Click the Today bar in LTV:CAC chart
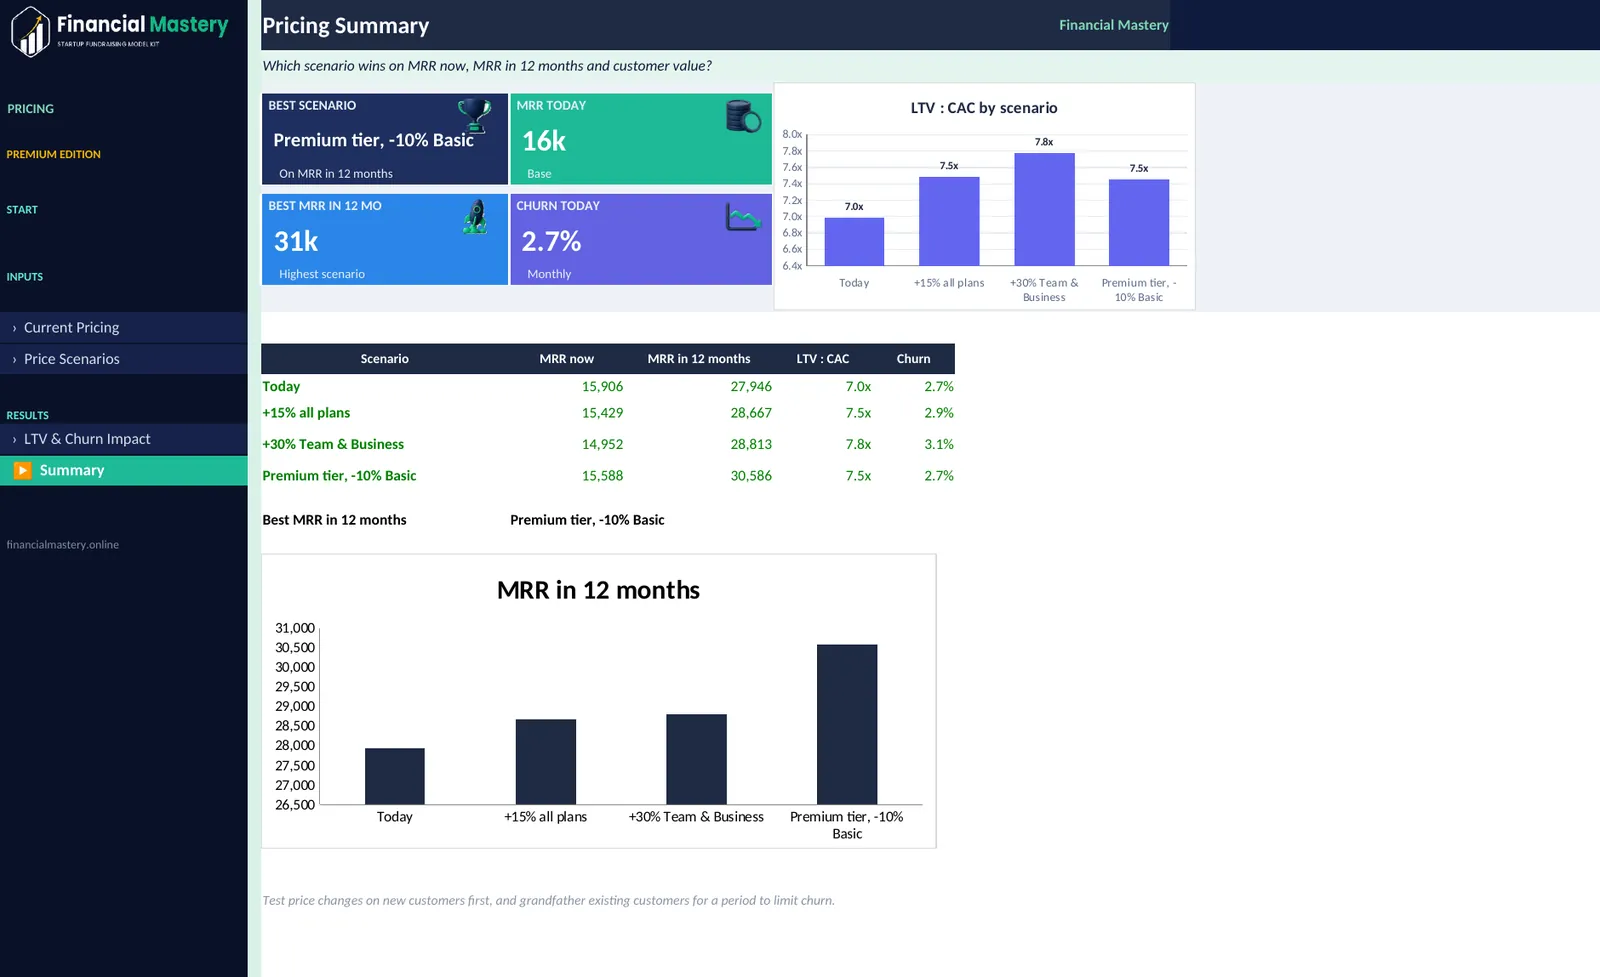1600x977 pixels. [854, 241]
